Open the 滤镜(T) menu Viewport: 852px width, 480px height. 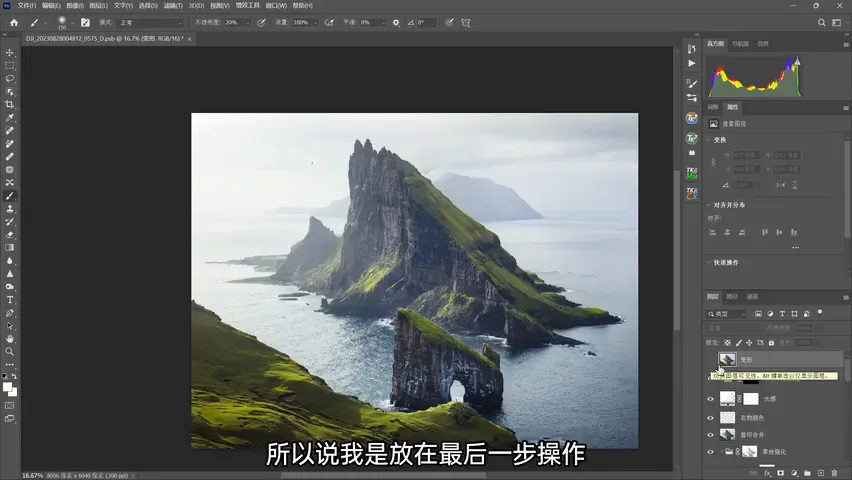coord(173,5)
